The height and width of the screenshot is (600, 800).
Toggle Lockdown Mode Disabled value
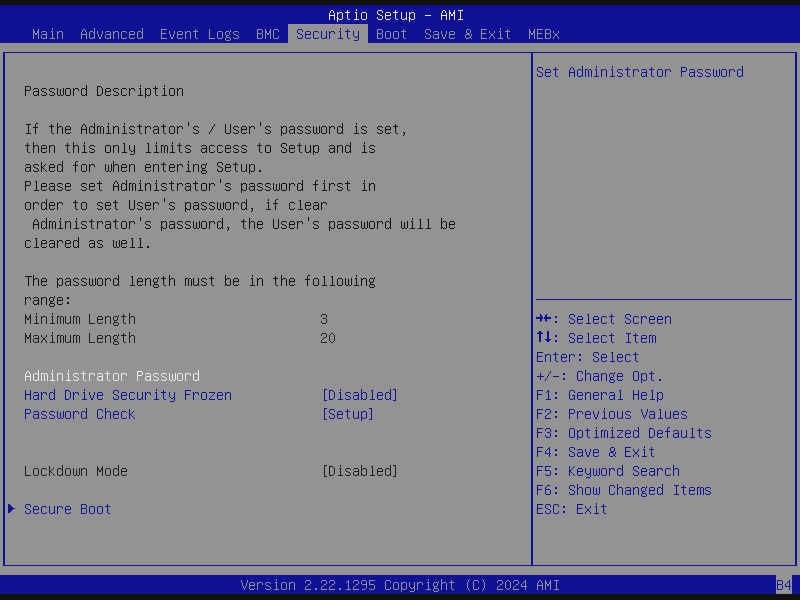[x=359, y=471]
